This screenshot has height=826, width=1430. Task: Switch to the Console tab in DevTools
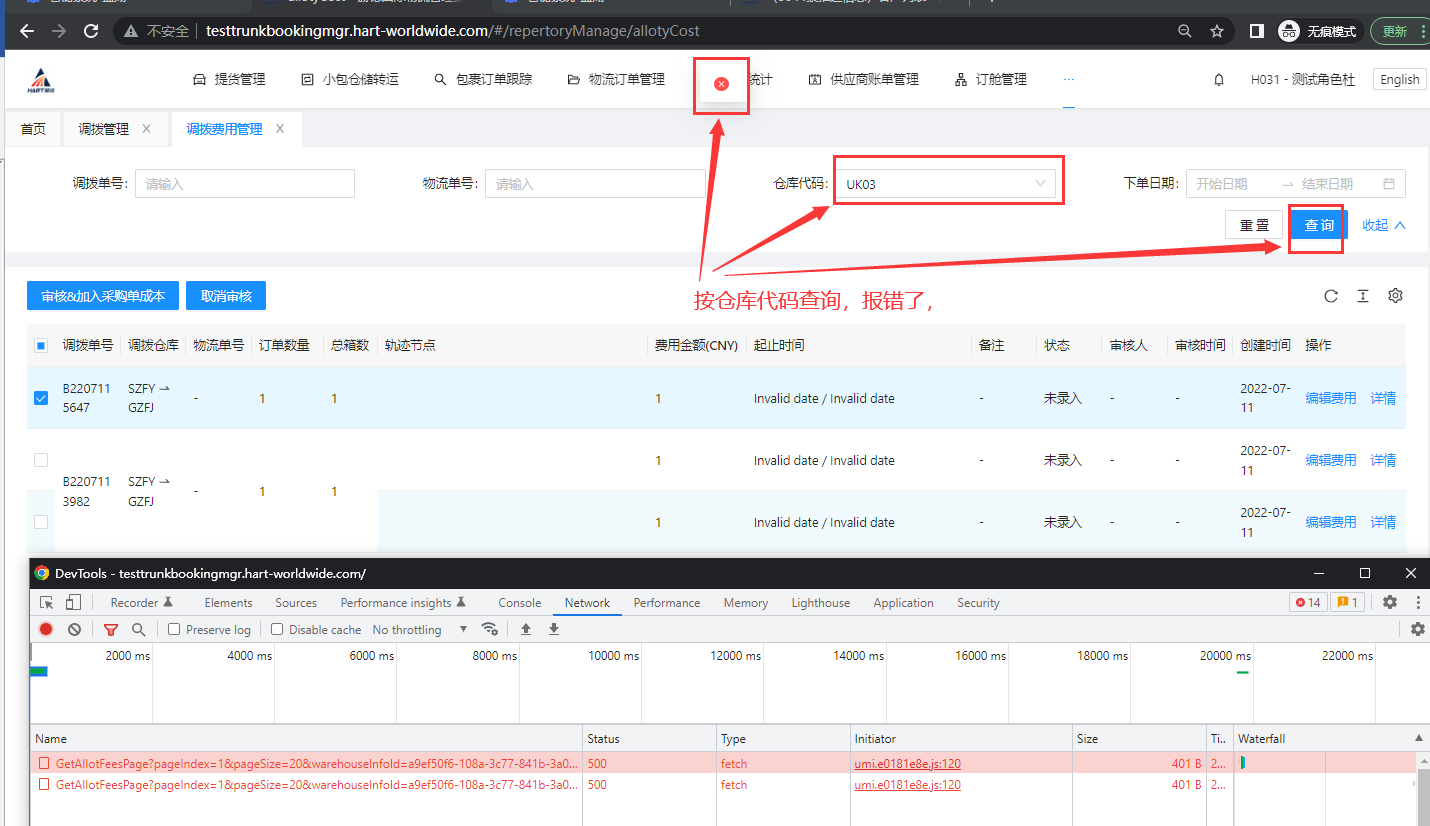[x=519, y=603]
